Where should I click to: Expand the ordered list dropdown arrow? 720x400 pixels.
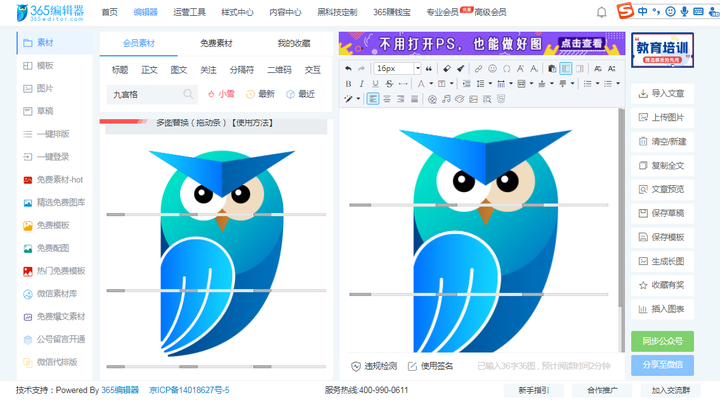pos(597,84)
